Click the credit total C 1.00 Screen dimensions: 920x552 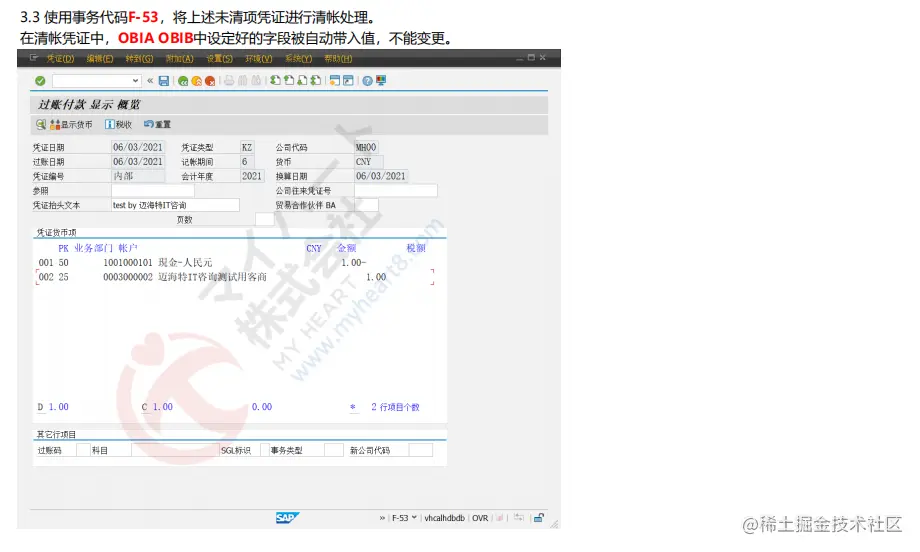(x=157, y=407)
